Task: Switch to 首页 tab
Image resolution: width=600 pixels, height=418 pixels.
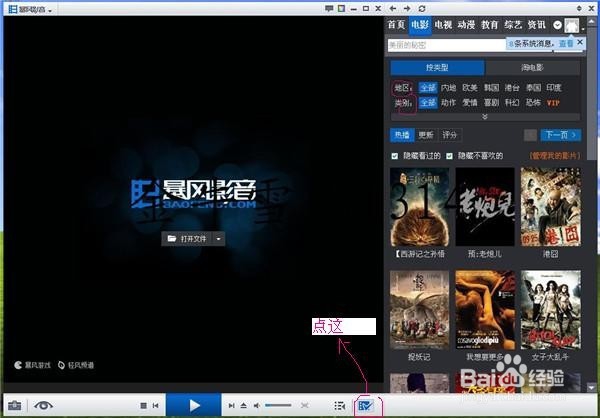Action: click(x=396, y=25)
